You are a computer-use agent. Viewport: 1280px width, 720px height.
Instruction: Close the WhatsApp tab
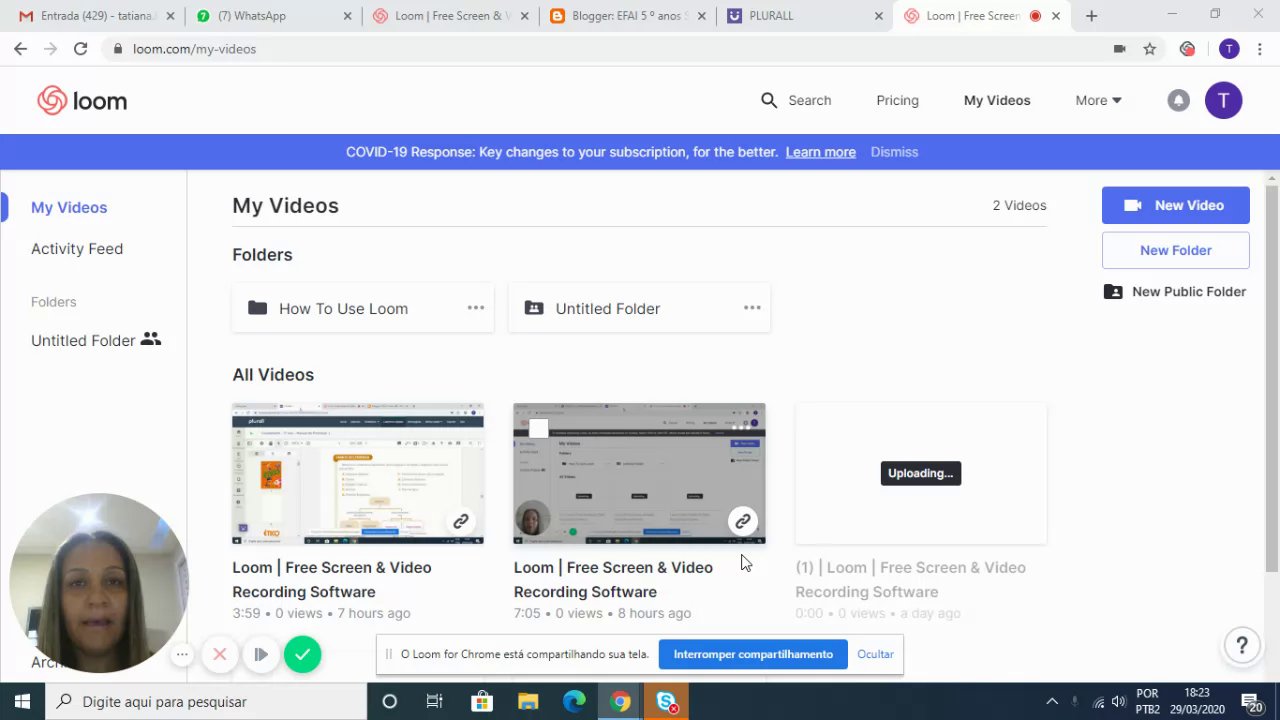pyautogui.click(x=347, y=16)
